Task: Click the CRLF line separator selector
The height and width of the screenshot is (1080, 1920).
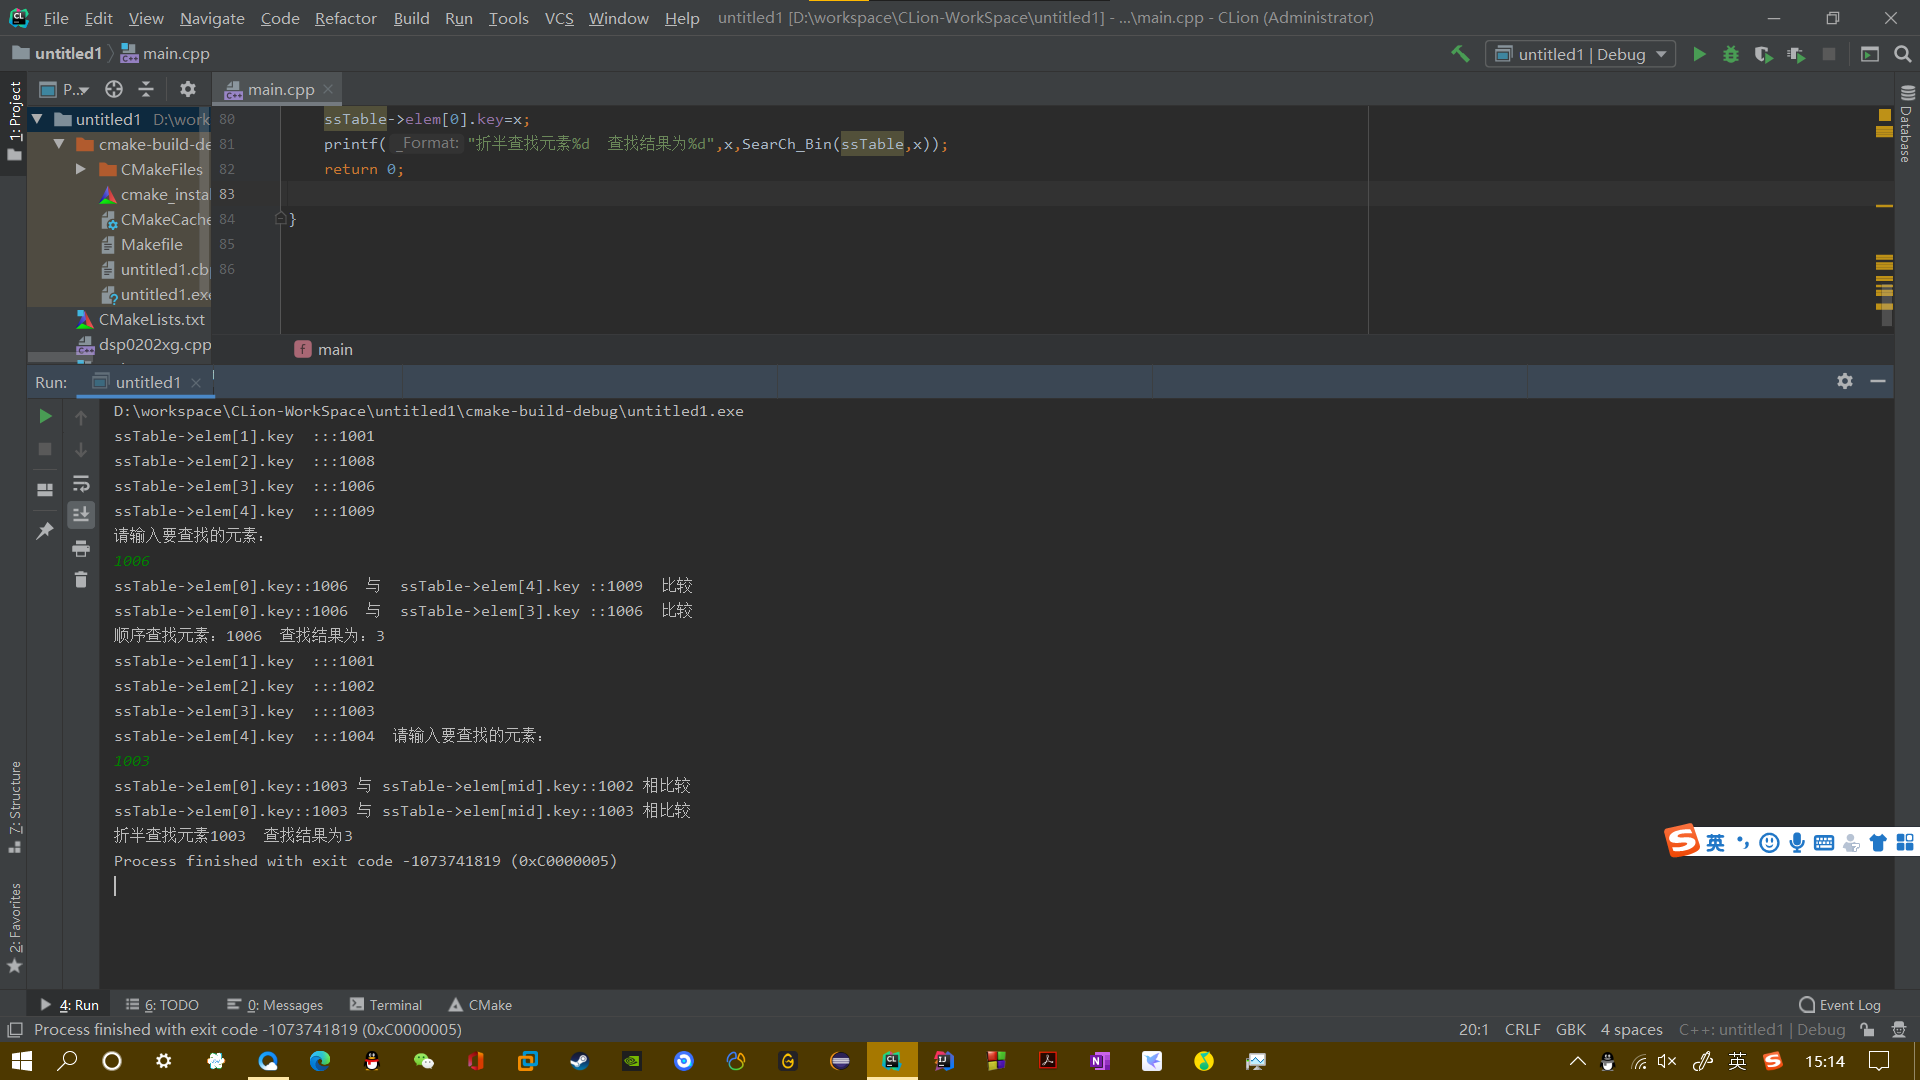Action: [1522, 1030]
